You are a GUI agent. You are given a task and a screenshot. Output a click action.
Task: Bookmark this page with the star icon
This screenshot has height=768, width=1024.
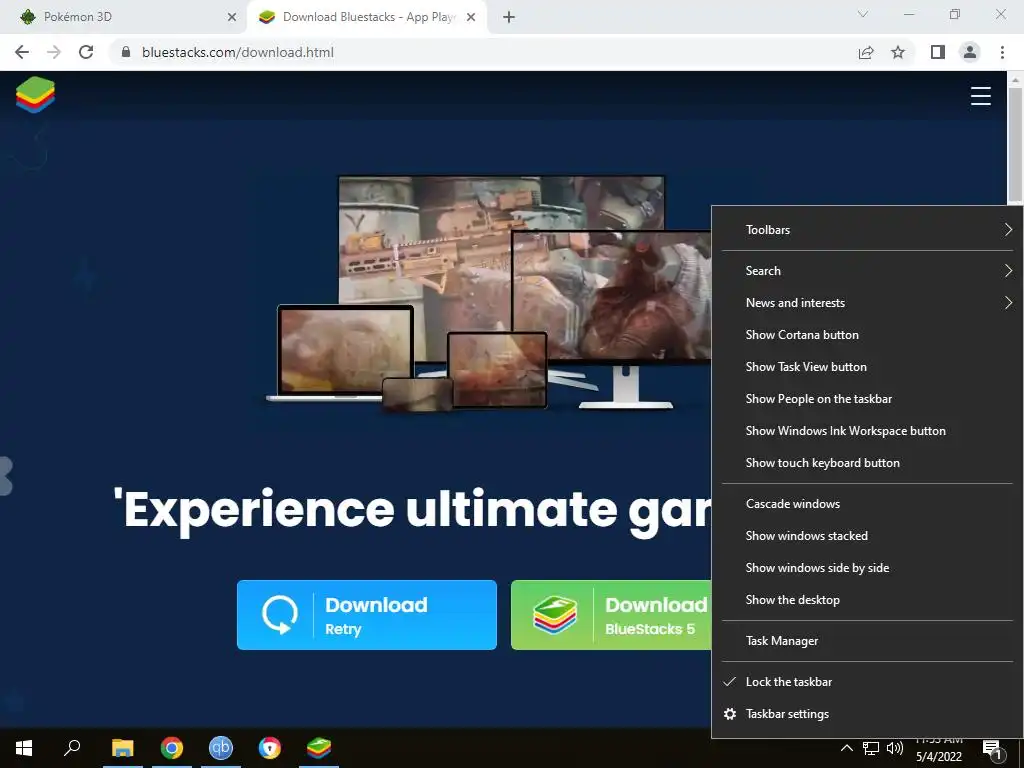898,52
